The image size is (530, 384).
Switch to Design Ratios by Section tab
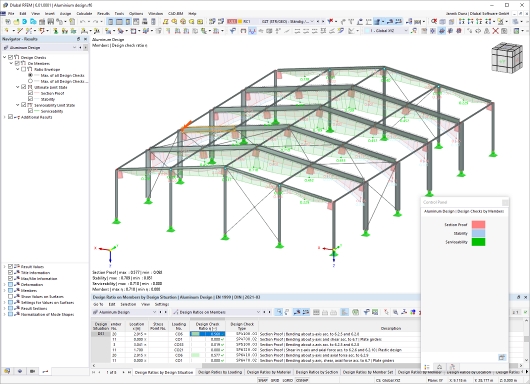(x=317, y=372)
